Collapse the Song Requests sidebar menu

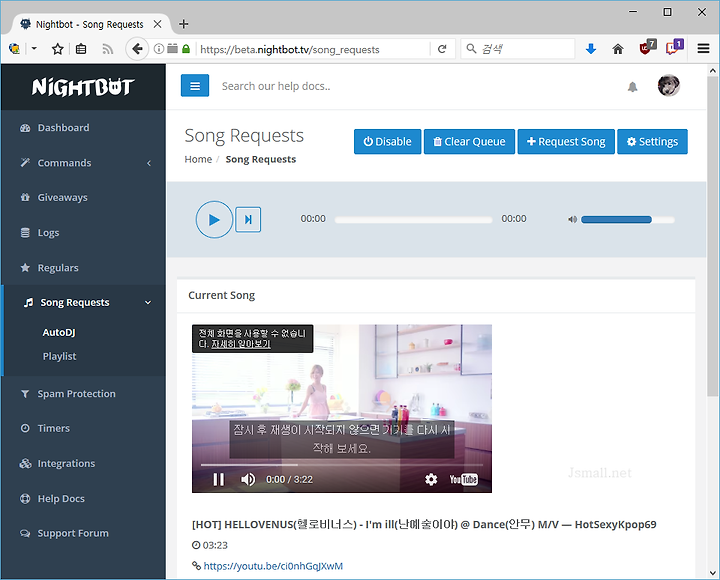pyautogui.click(x=83, y=302)
